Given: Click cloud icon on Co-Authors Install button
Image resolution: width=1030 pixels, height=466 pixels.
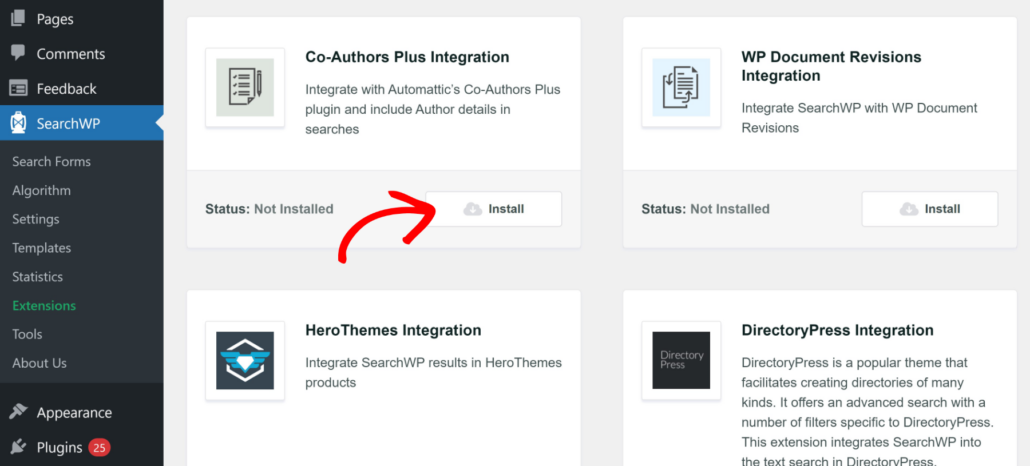Looking at the screenshot, I should coord(472,209).
